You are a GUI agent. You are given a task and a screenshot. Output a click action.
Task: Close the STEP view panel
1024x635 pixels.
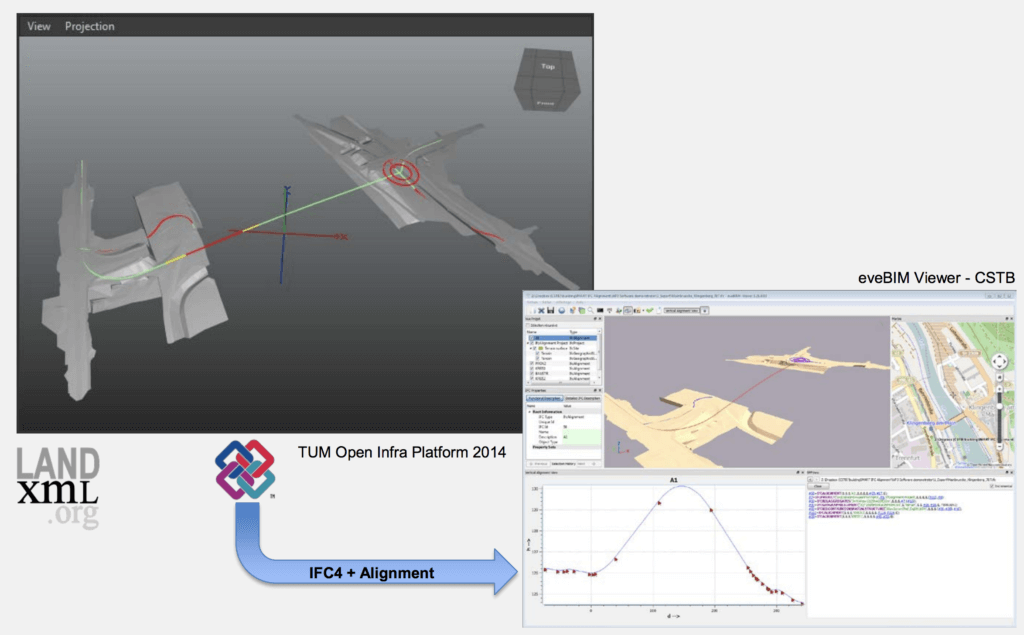(x=1012, y=472)
